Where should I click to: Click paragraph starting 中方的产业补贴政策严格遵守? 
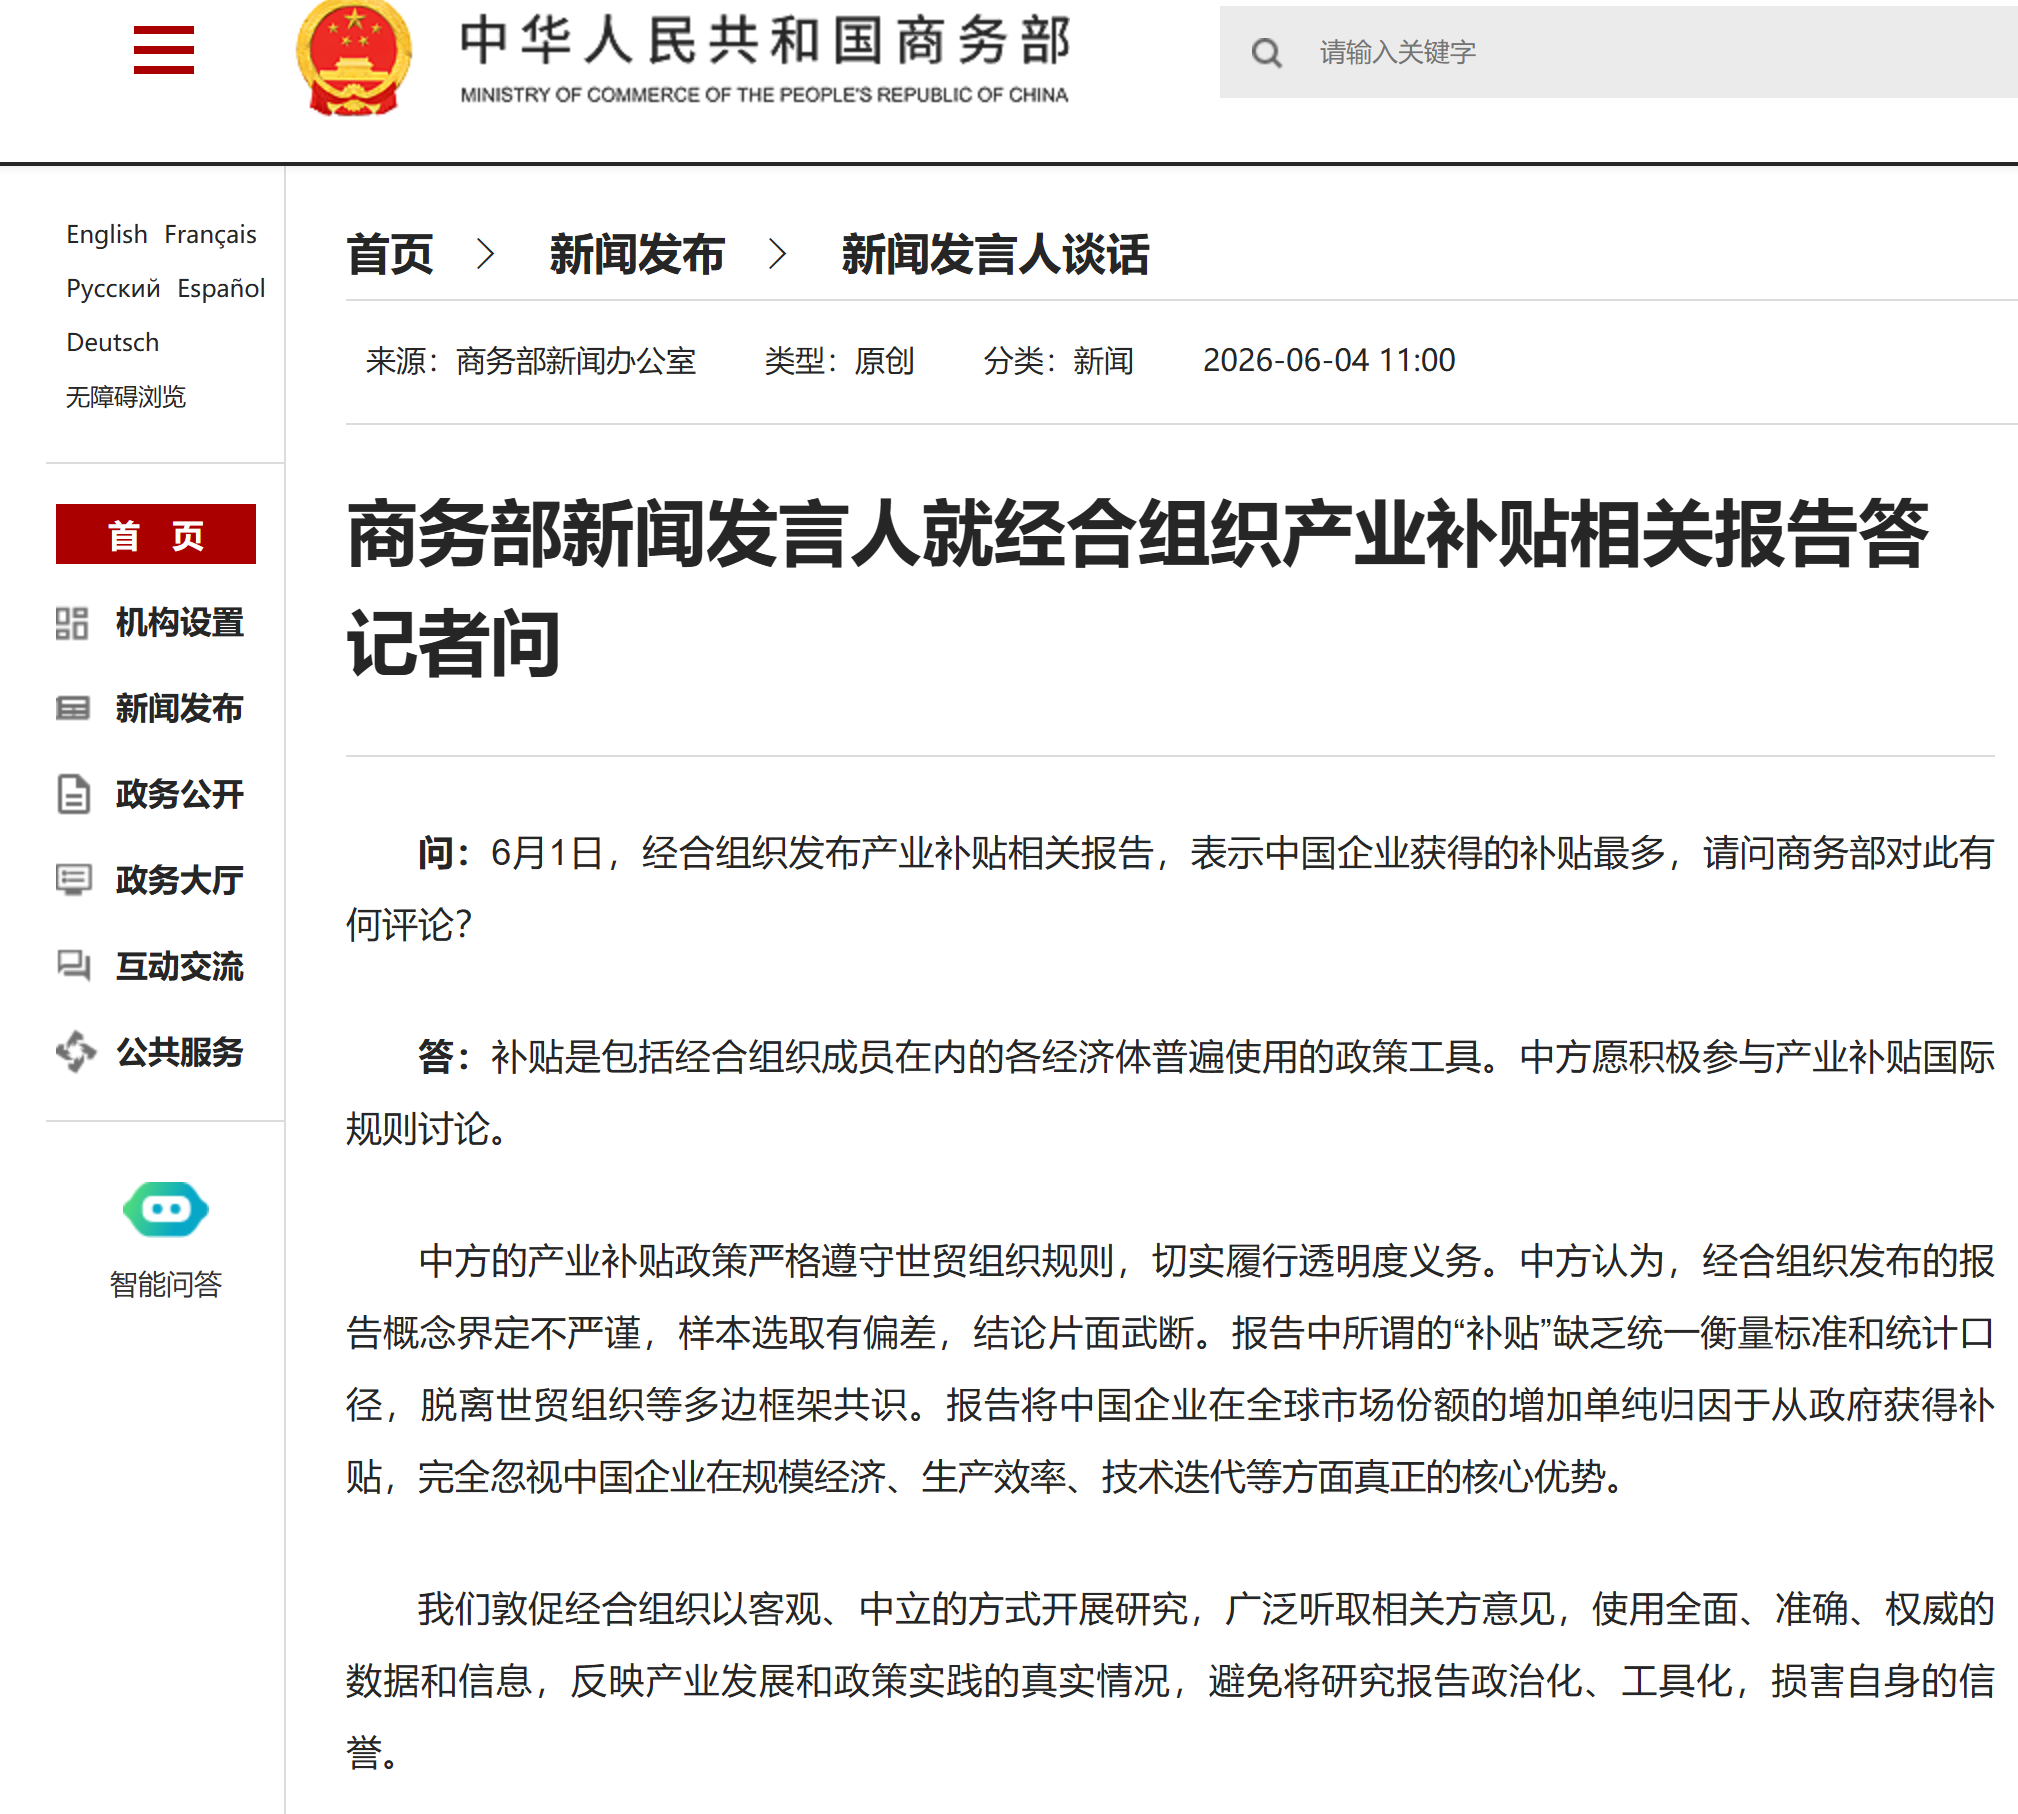[x=1170, y=1369]
